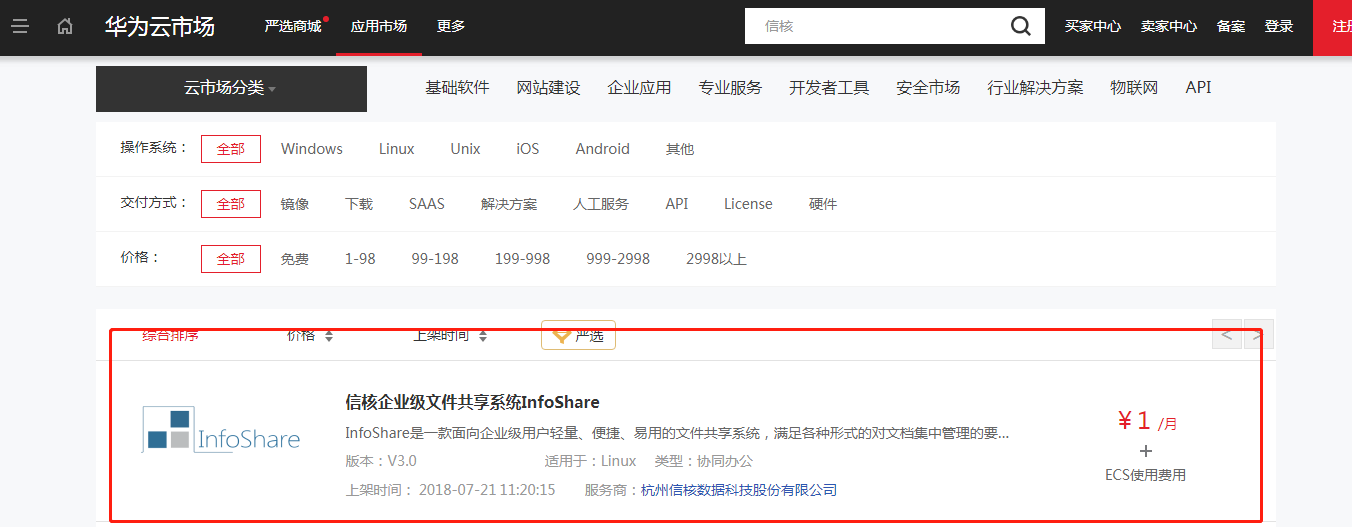Image resolution: width=1352 pixels, height=527 pixels.
Task: Open 基础软件 category
Action: 457,88
